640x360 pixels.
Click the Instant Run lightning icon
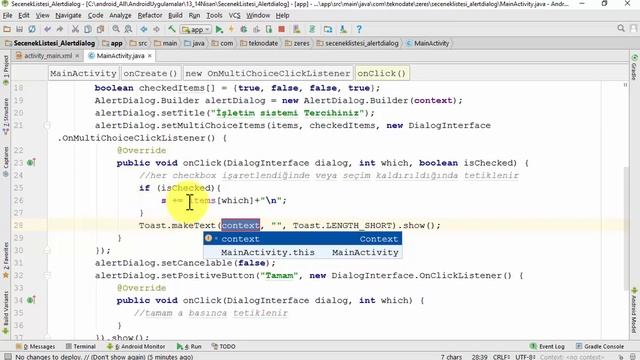click(x=231, y=29)
